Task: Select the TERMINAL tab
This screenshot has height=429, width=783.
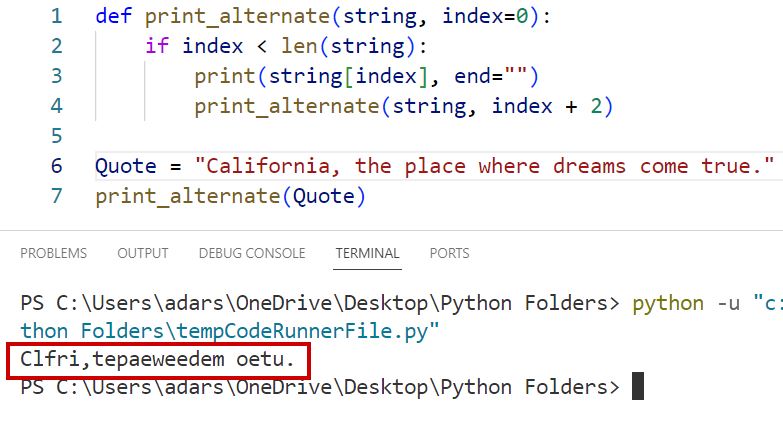Action: pos(368,253)
